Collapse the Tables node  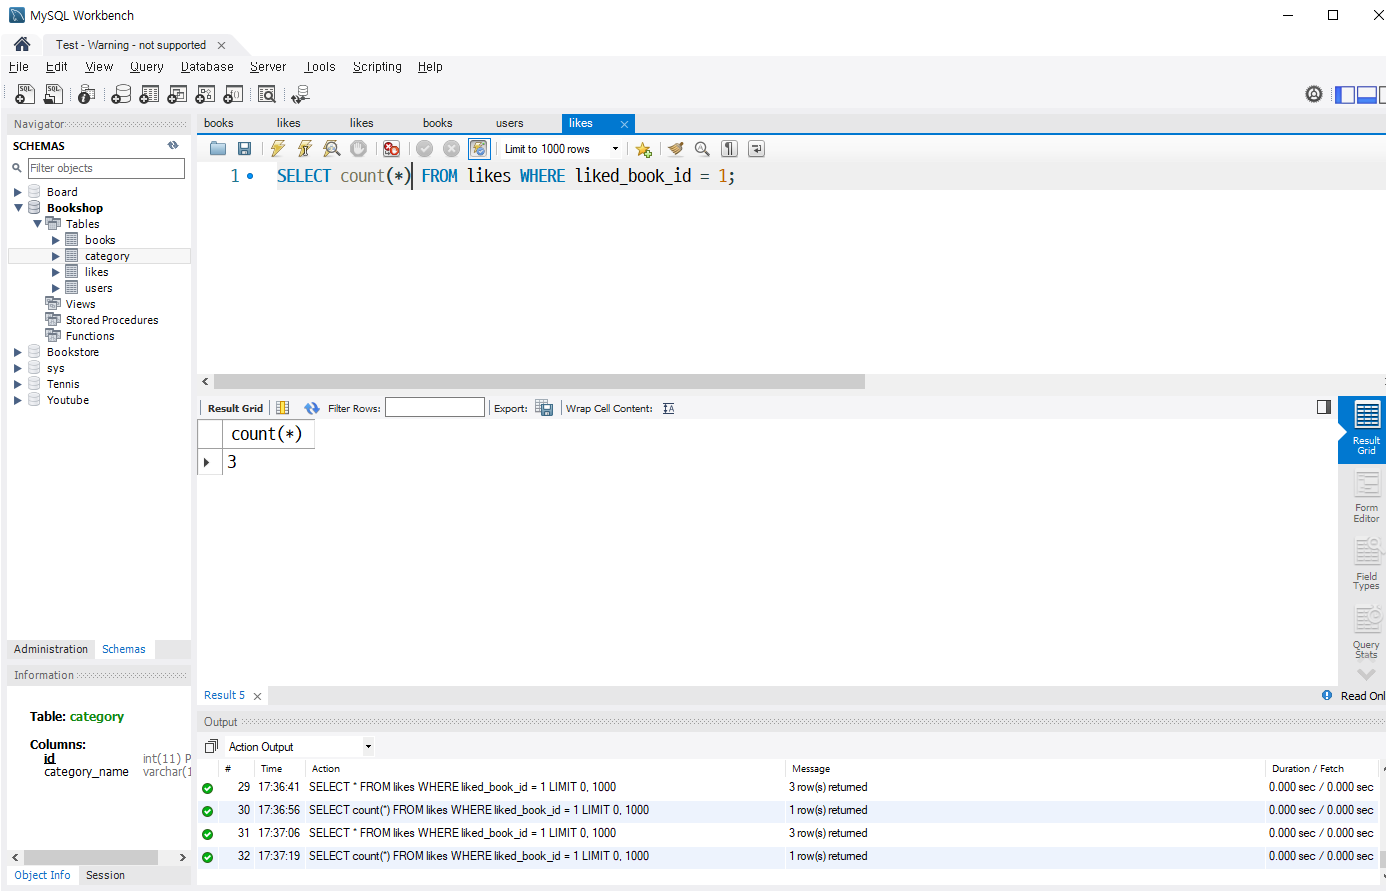pos(37,224)
